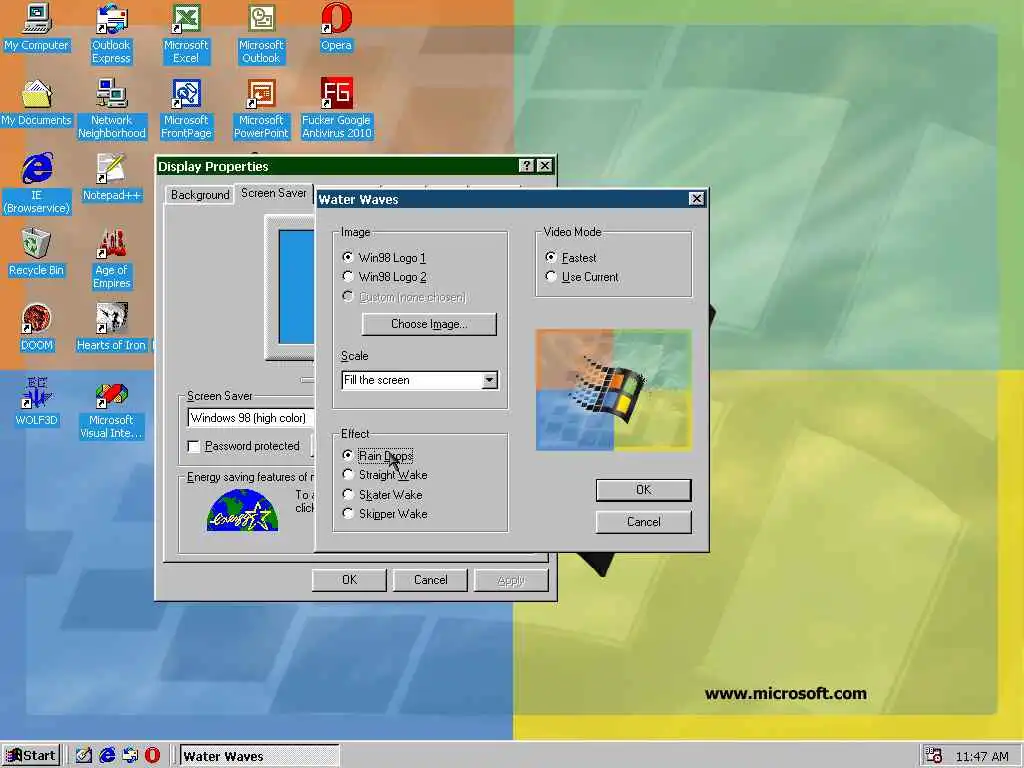Select the Hearts of Iron shortcut
The height and width of the screenshot is (768, 1024).
pyautogui.click(x=112, y=327)
